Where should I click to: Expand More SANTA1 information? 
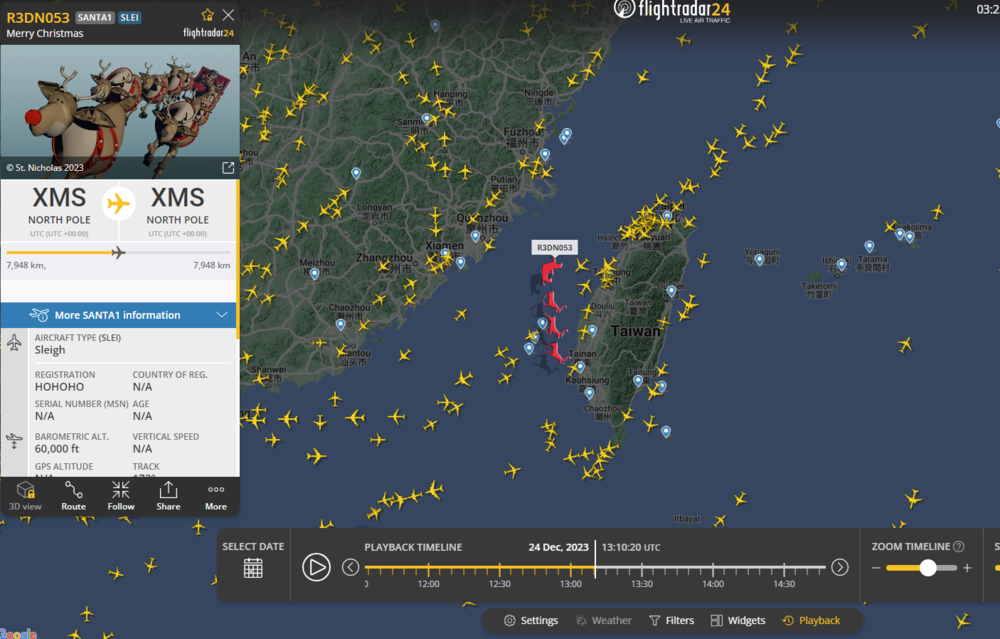coord(119,315)
